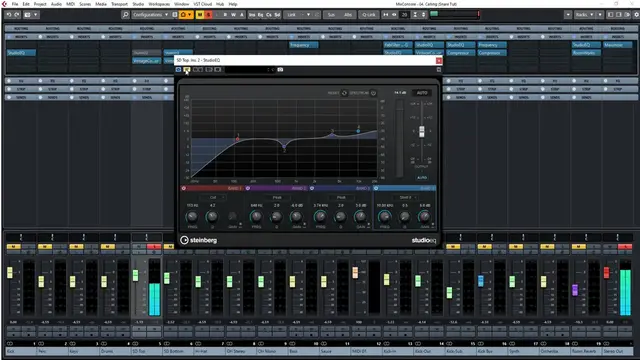
Task: Open the Project menu
Action: [x=40, y=4]
